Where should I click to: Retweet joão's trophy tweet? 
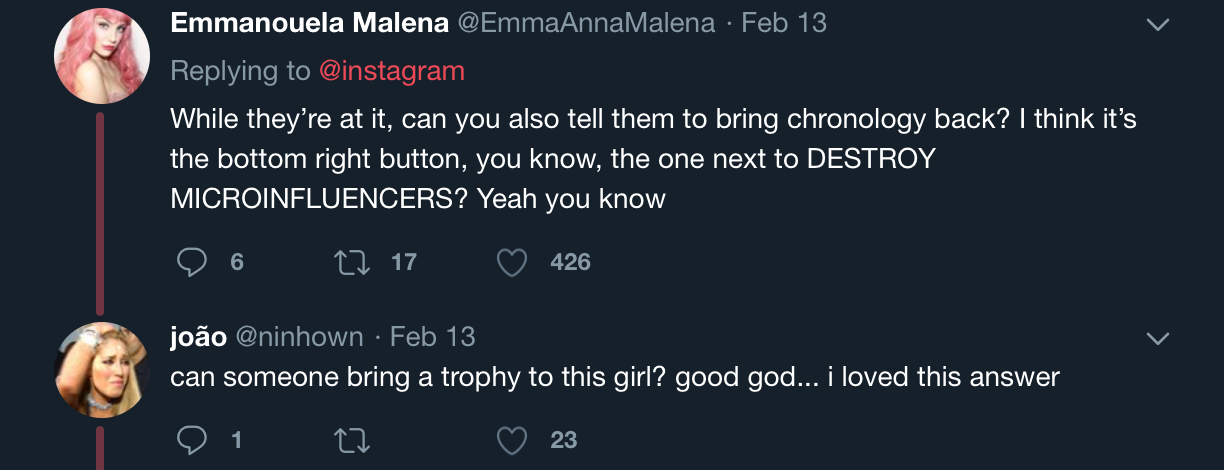[350, 439]
